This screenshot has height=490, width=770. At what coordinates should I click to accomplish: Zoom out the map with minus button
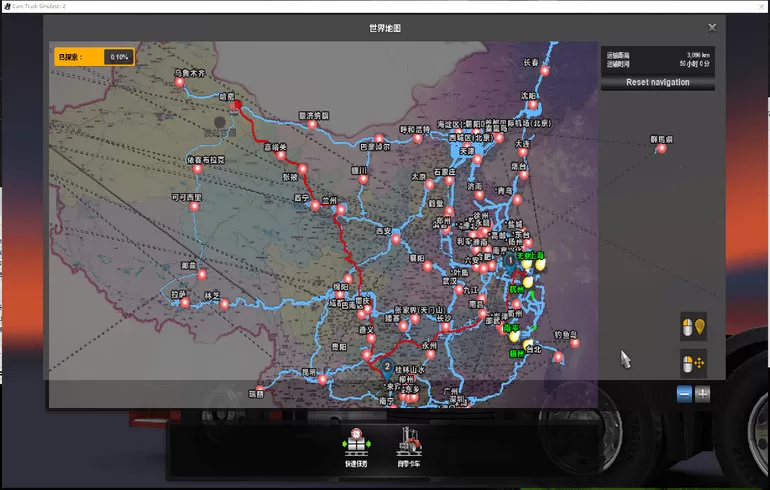click(684, 394)
